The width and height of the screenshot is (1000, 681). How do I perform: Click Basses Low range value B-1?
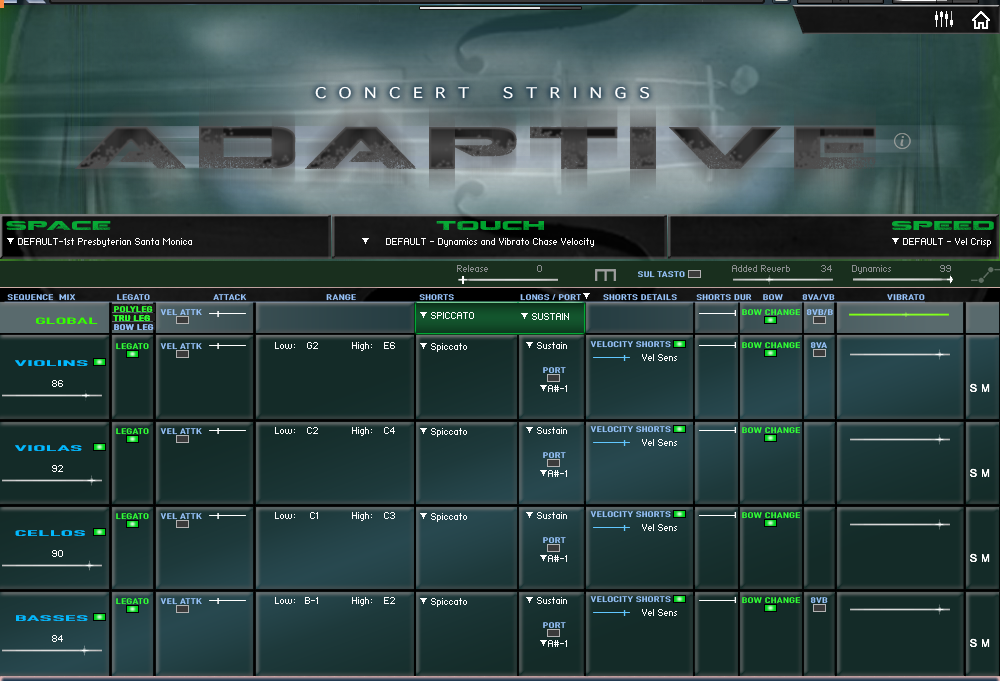312,601
